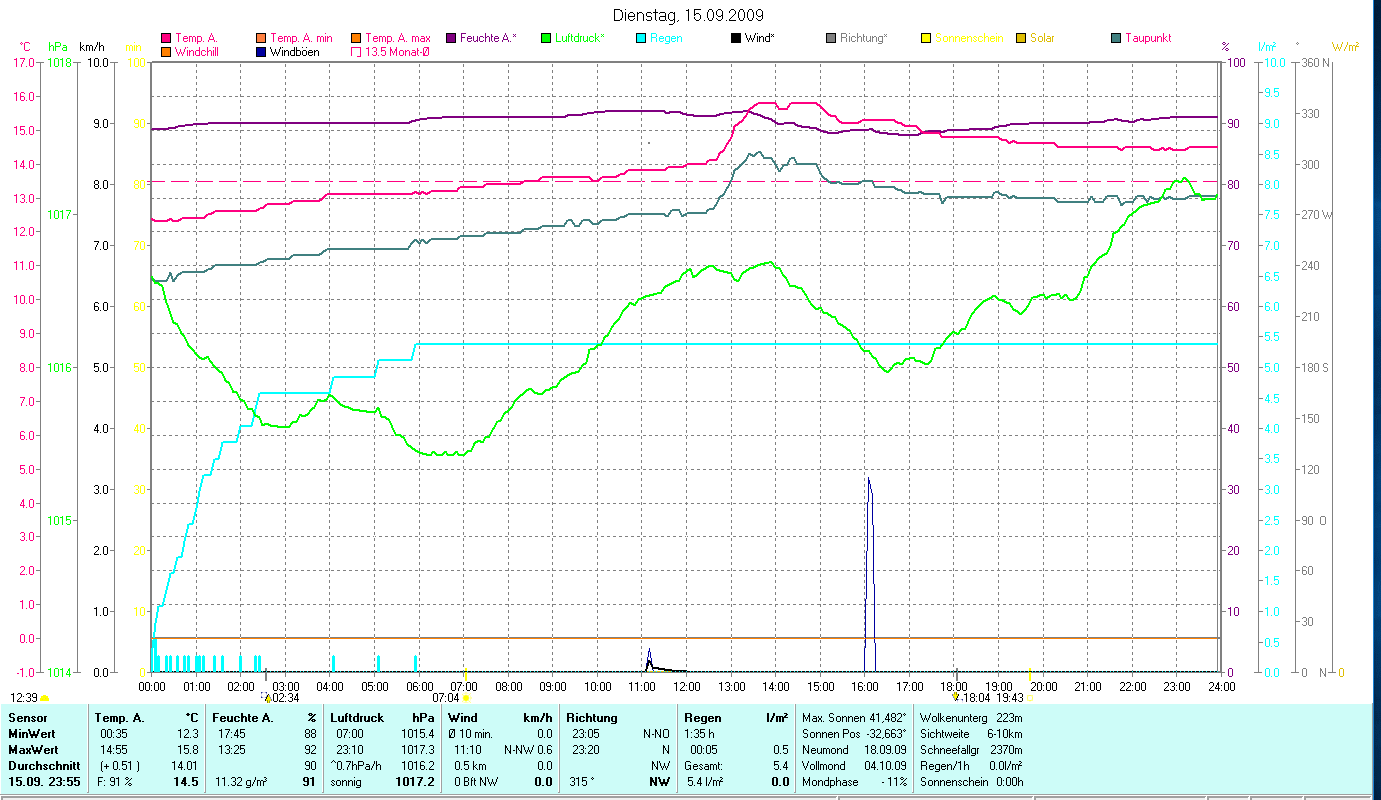Click the 'Vollmond' date entry
This screenshot has height=800, width=1381.
[854, 766]
